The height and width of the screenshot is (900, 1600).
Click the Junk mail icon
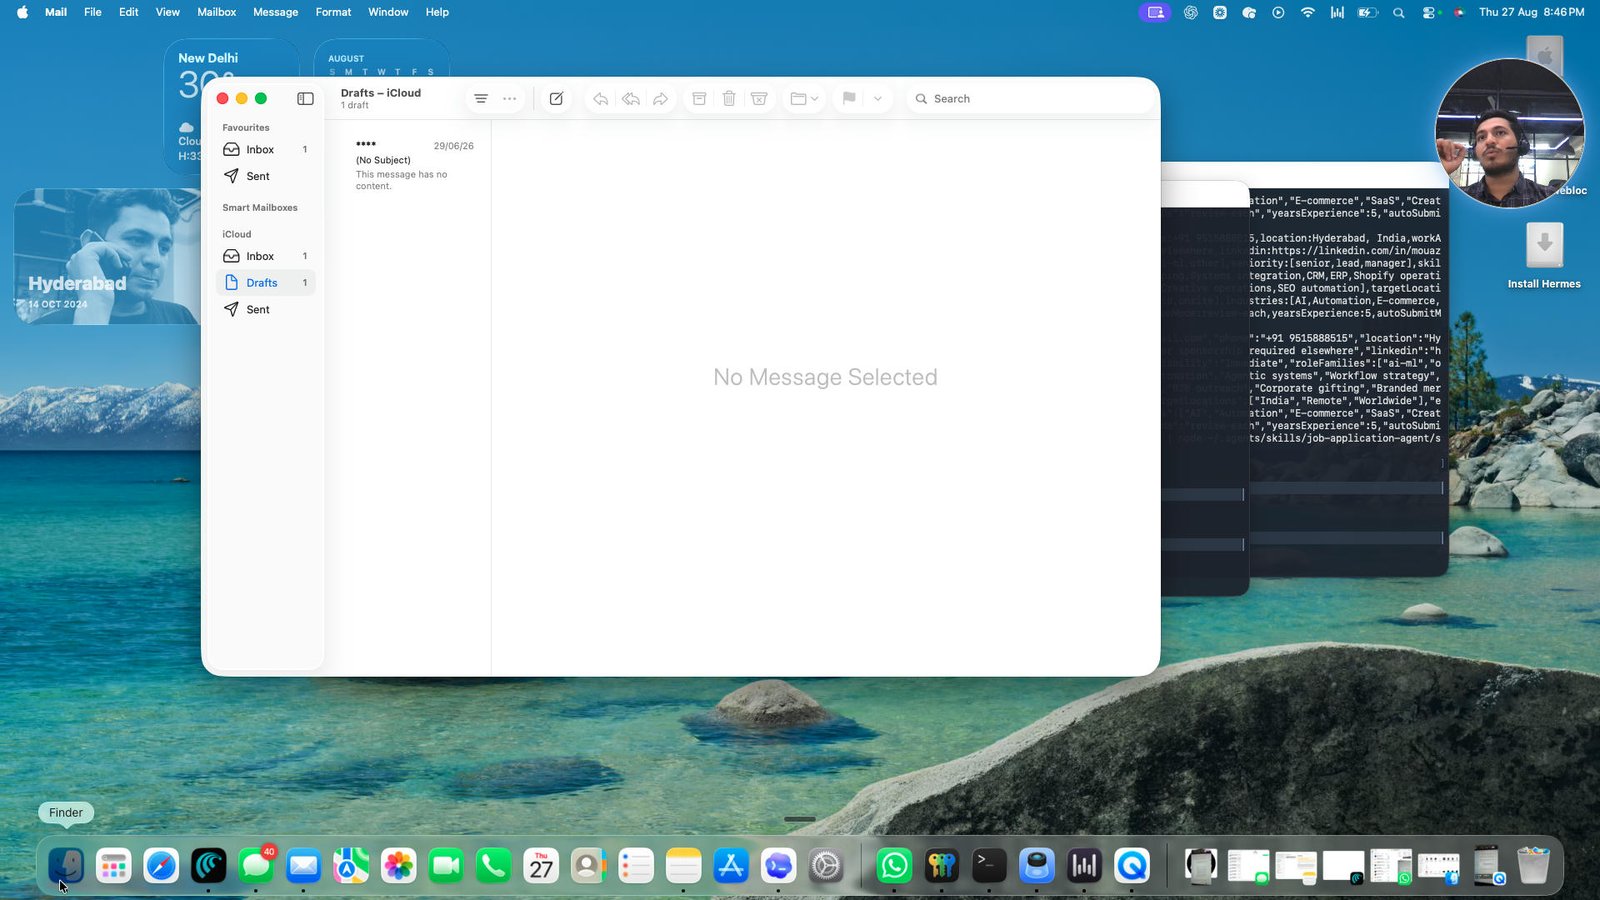759,99
